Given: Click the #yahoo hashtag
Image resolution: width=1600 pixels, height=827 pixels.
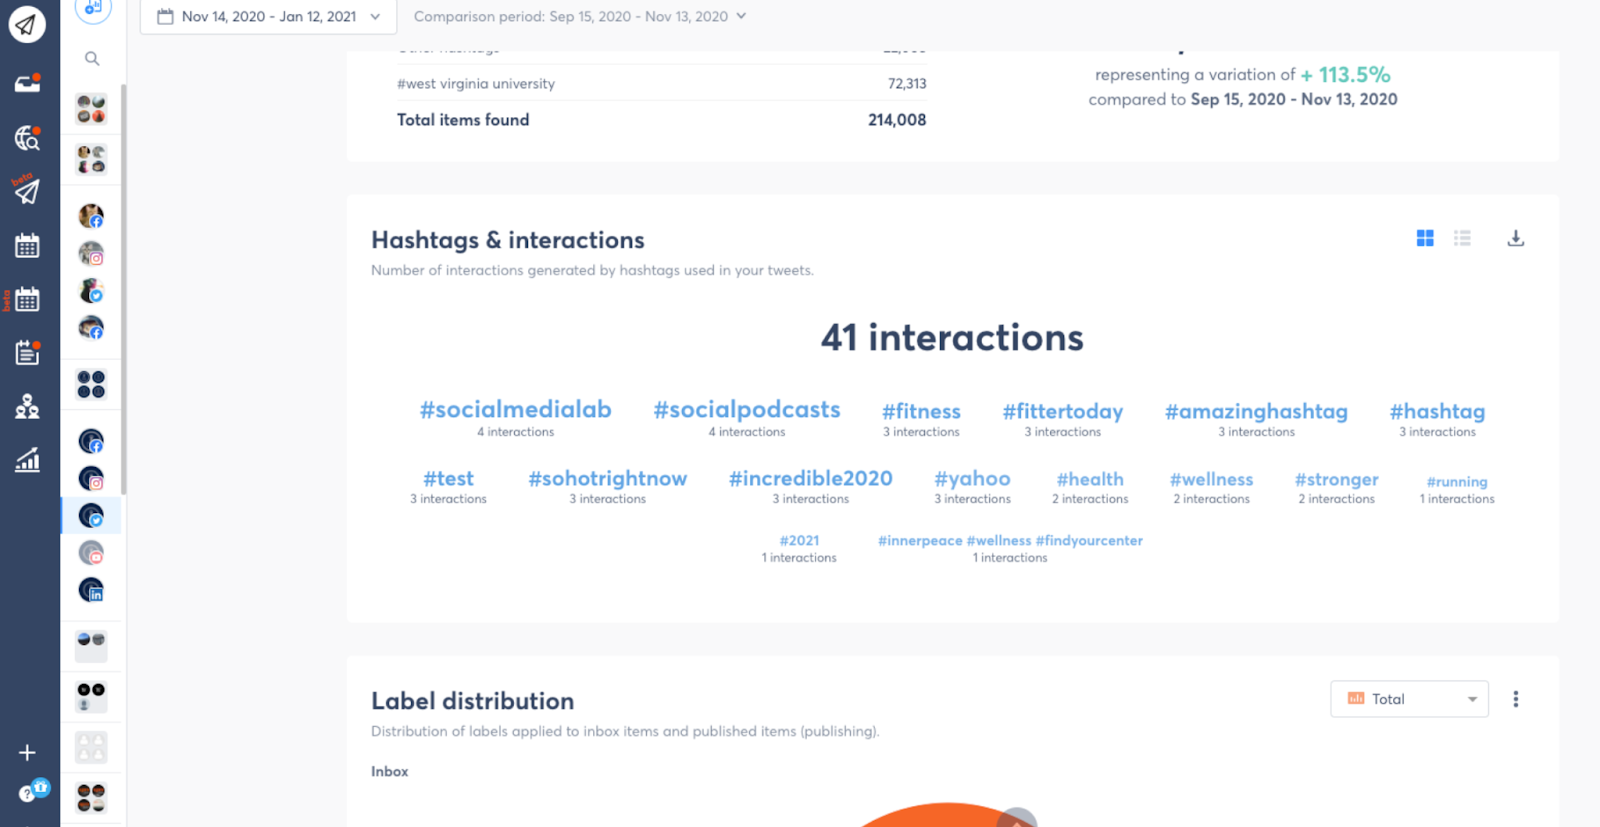Looking at the screenshot, I should 972,479.
